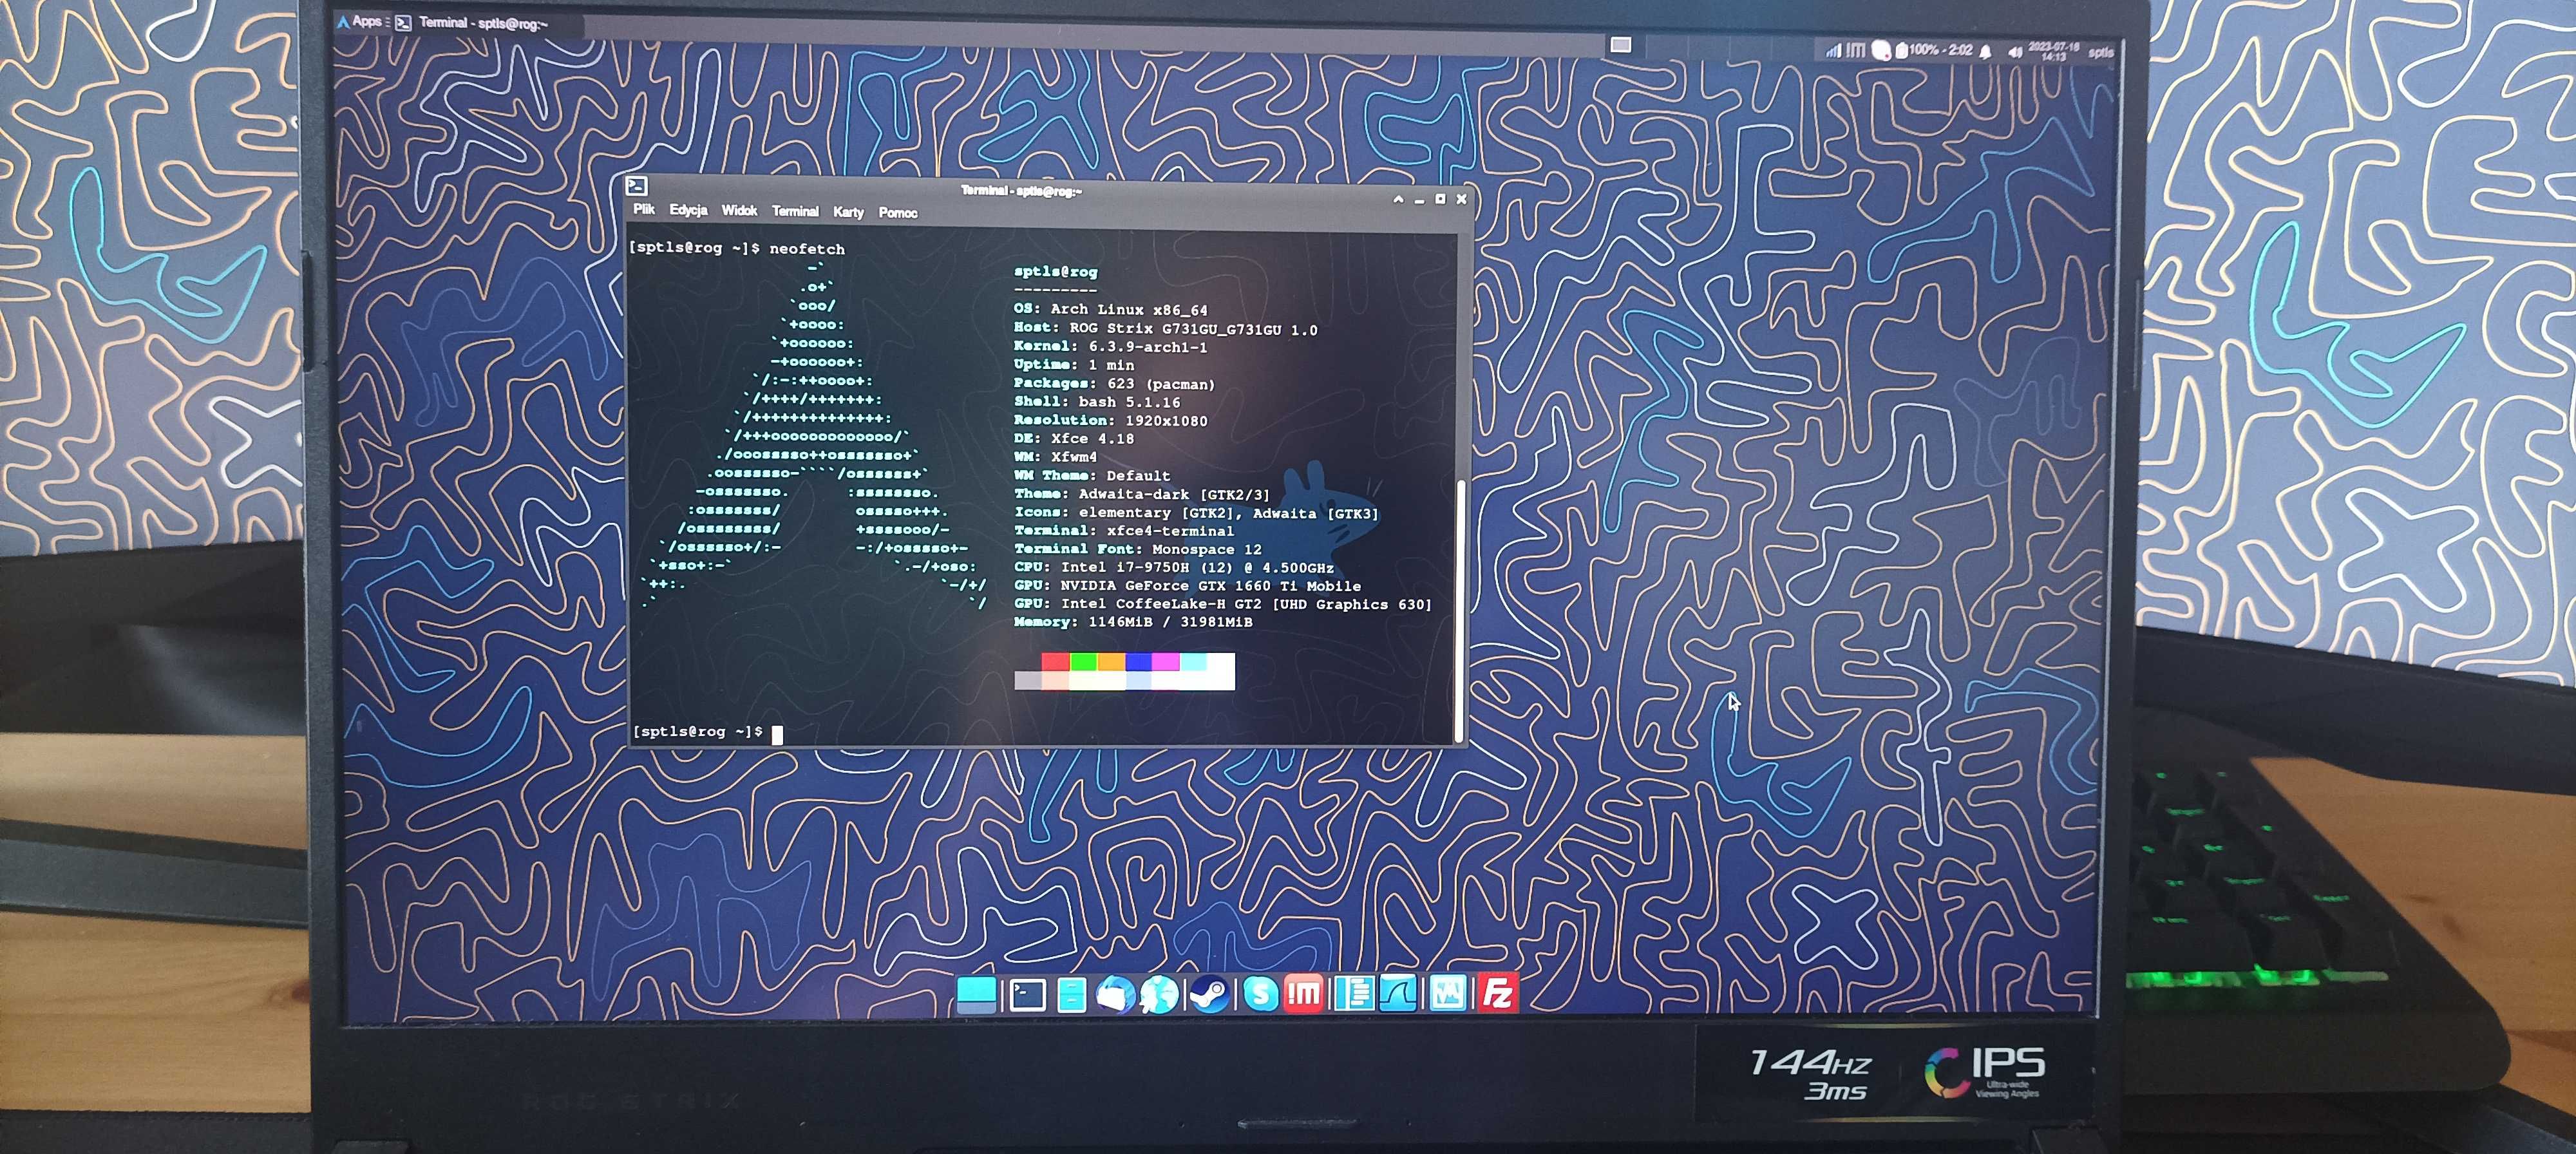Click 'Theme: Adwaita-dark [GTK2/3]' line
Viewport: 2576px width, 1154px height.
(1142, 494)
